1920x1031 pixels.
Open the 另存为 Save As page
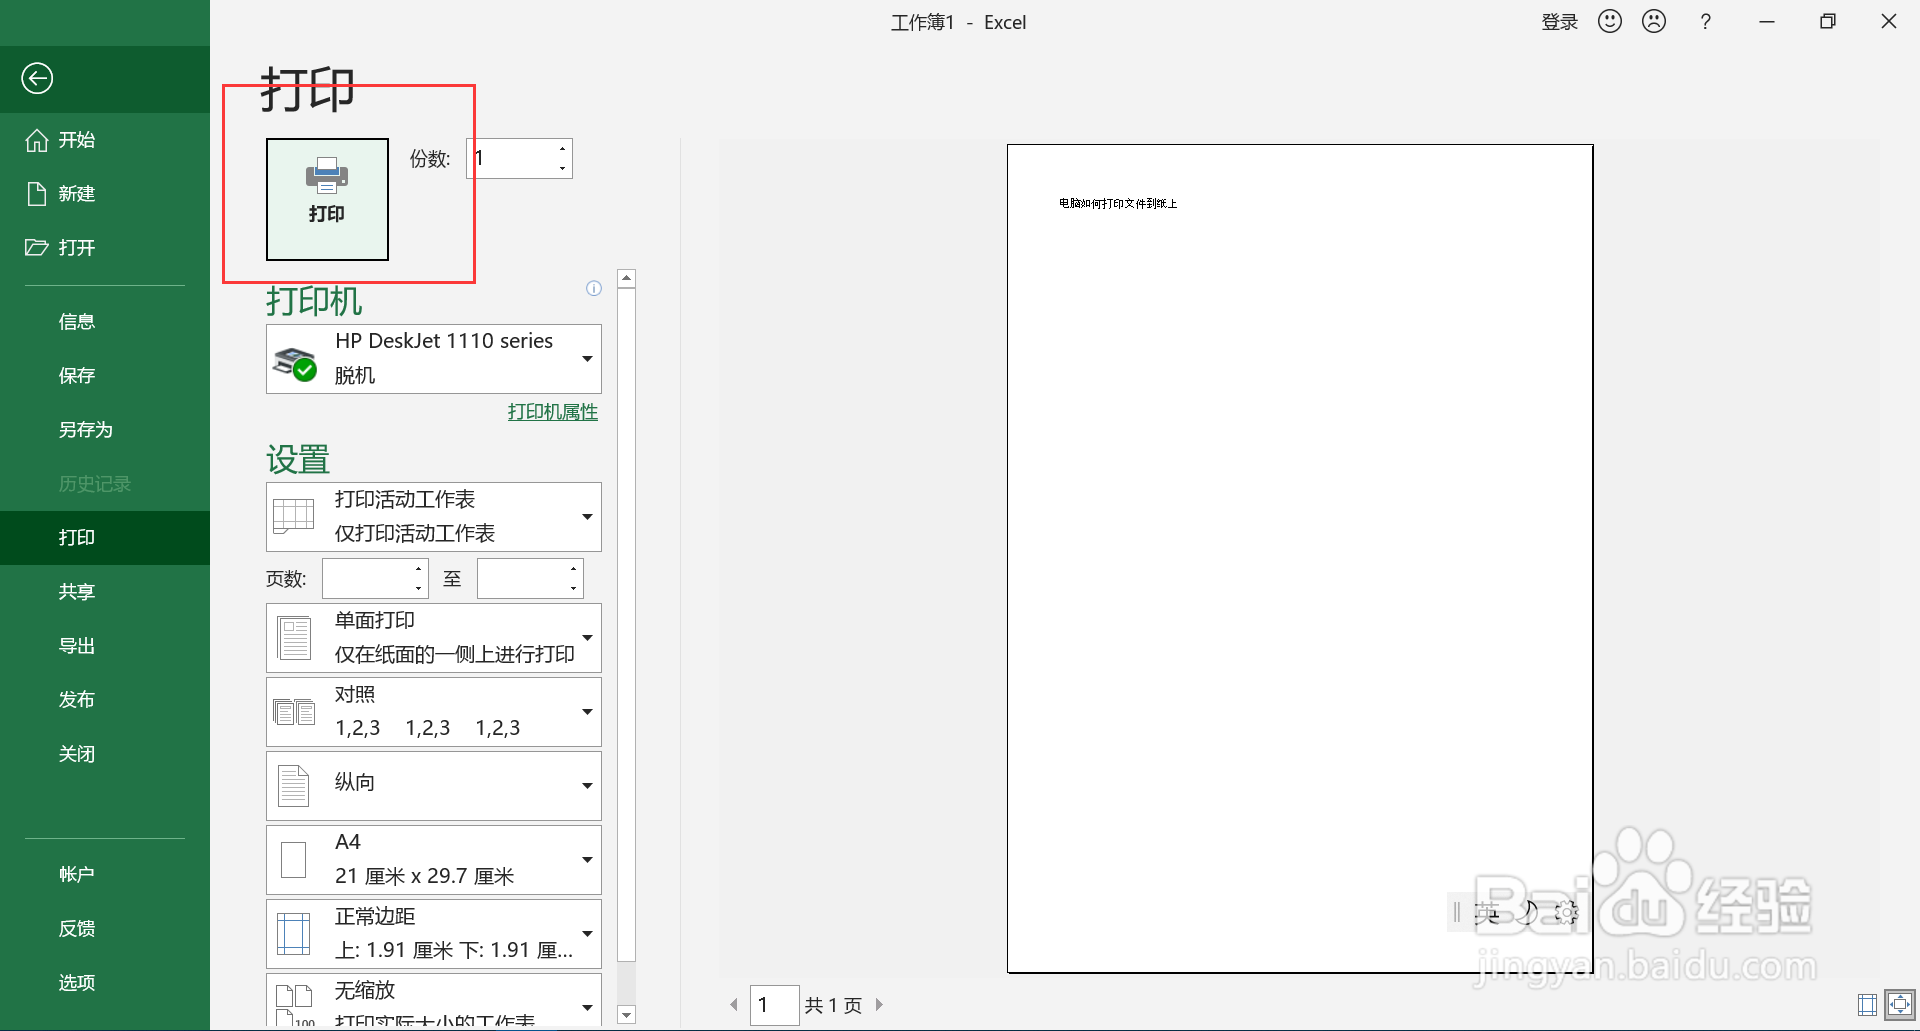(105, 430)
